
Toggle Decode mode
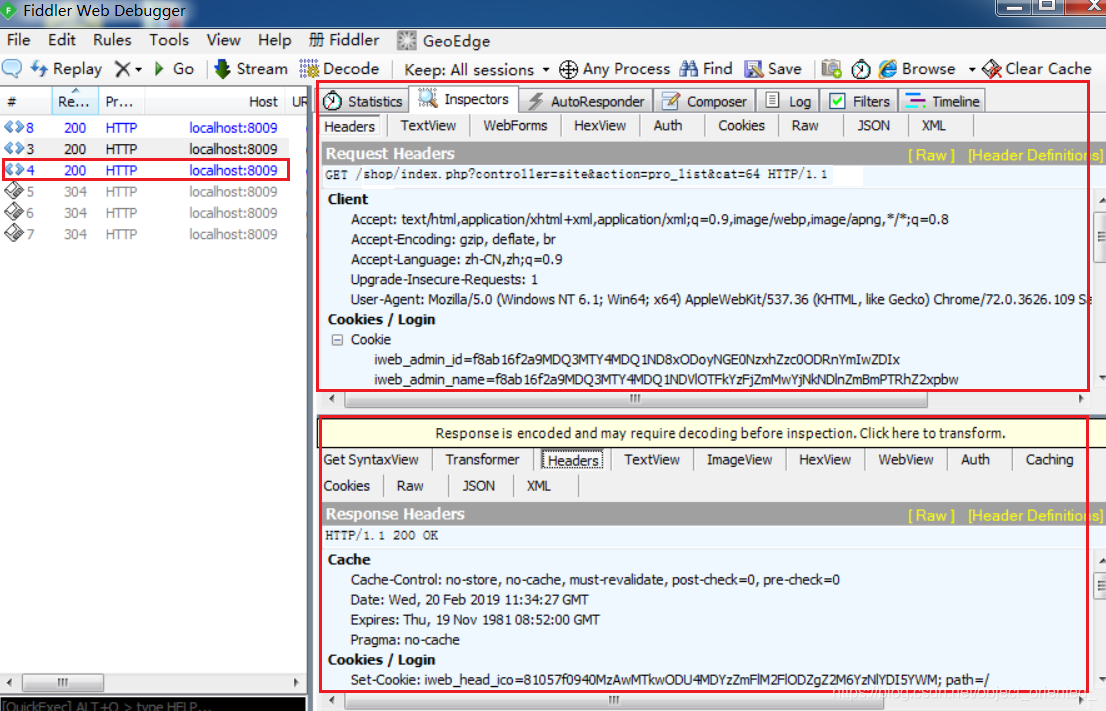click(x=340, y=68)
